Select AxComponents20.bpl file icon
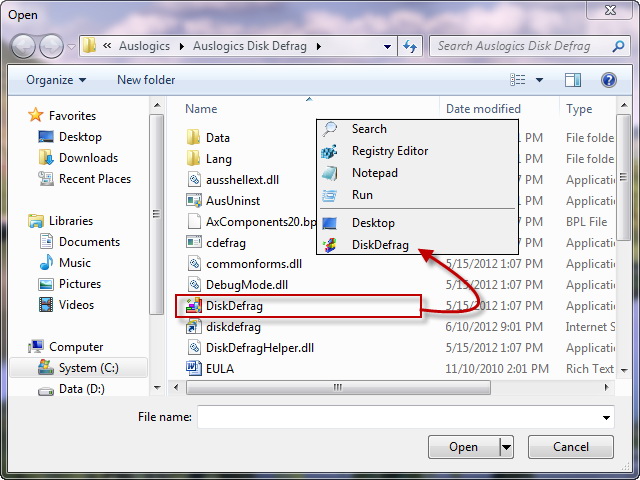This screenshot has width=640, height=480. click(x=194, y=222)
